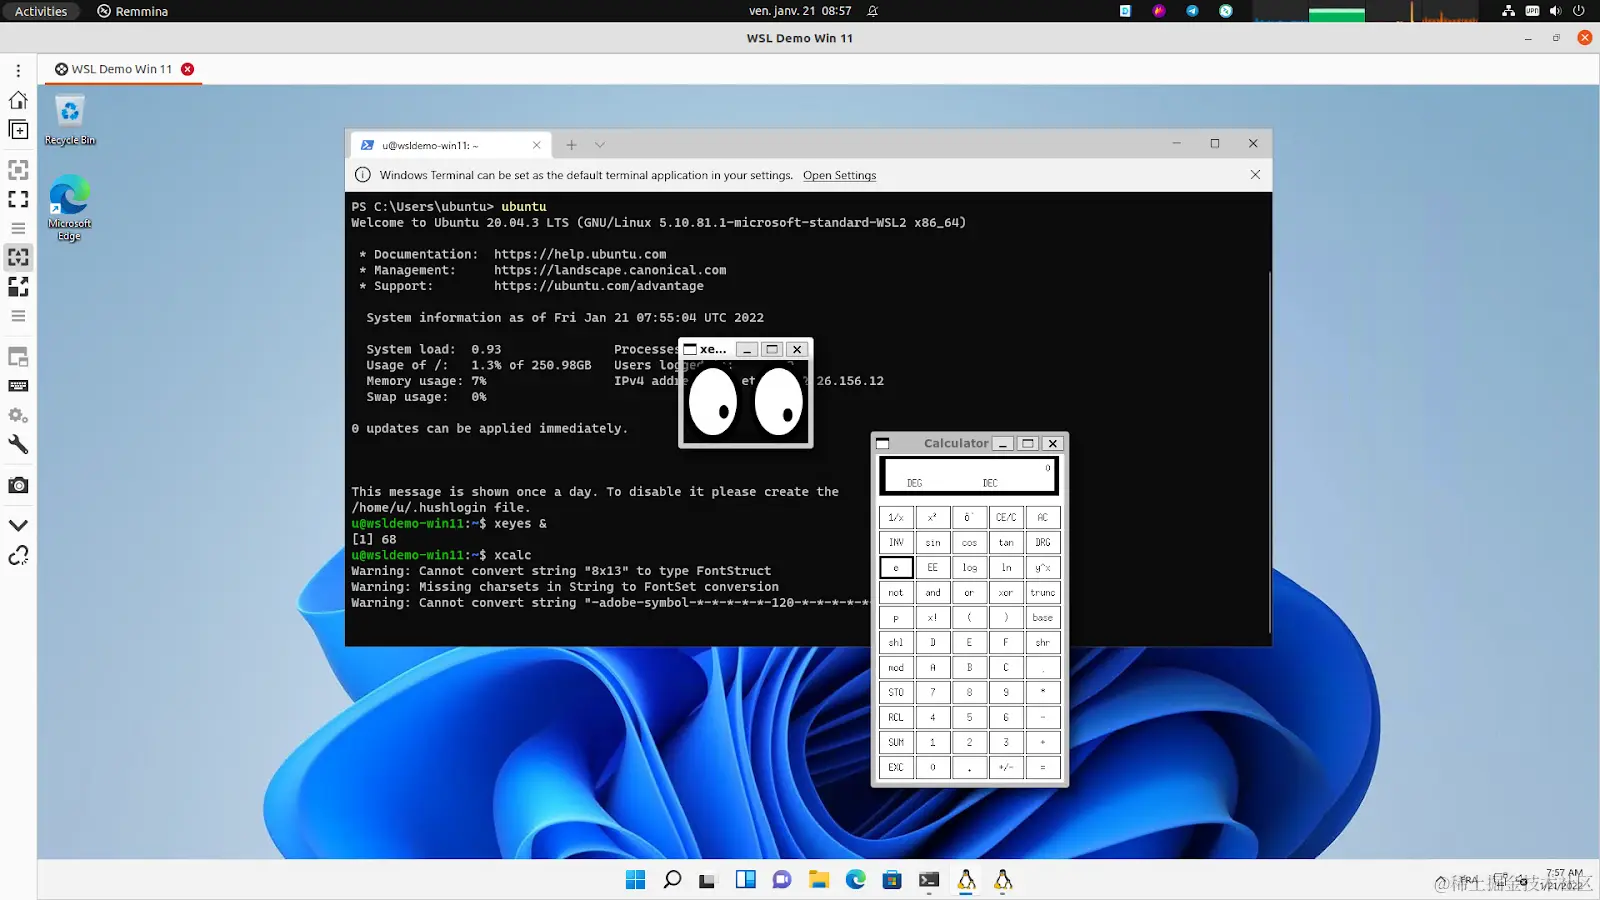Image resolution: width=1600 pixels, height=900 pixels.
Task: Take a screenshot with the camera icon
Action: [18, 485]
